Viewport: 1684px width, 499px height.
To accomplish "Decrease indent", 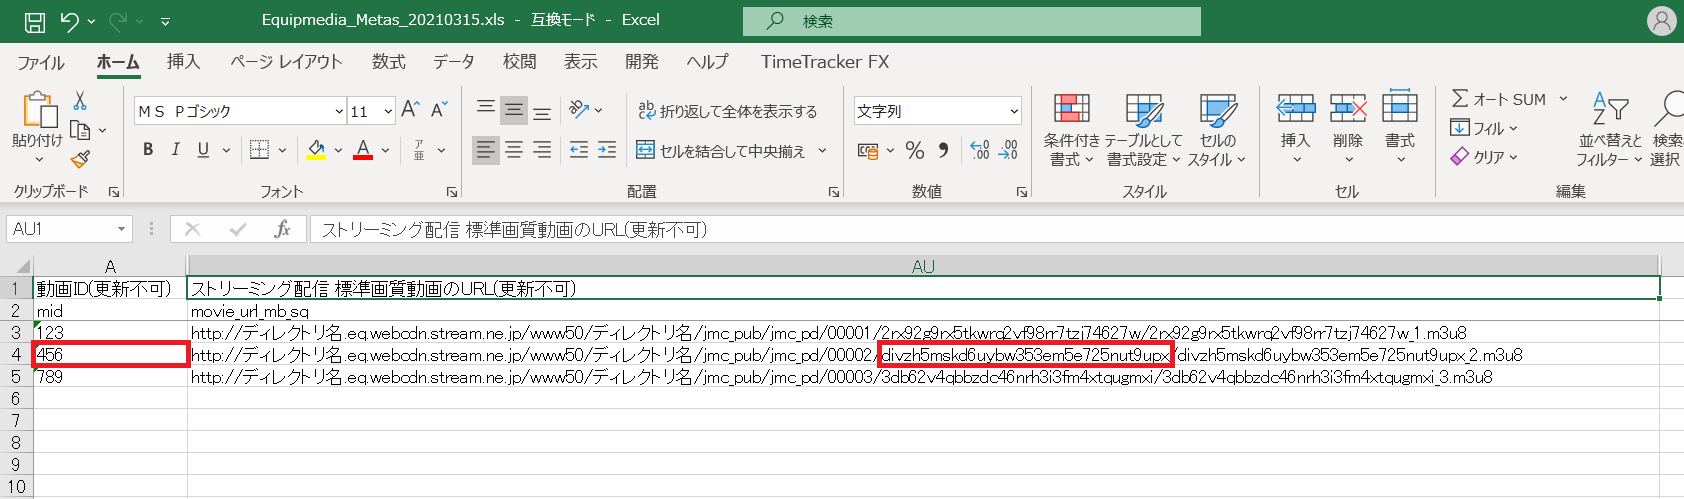I will (579, 150).
